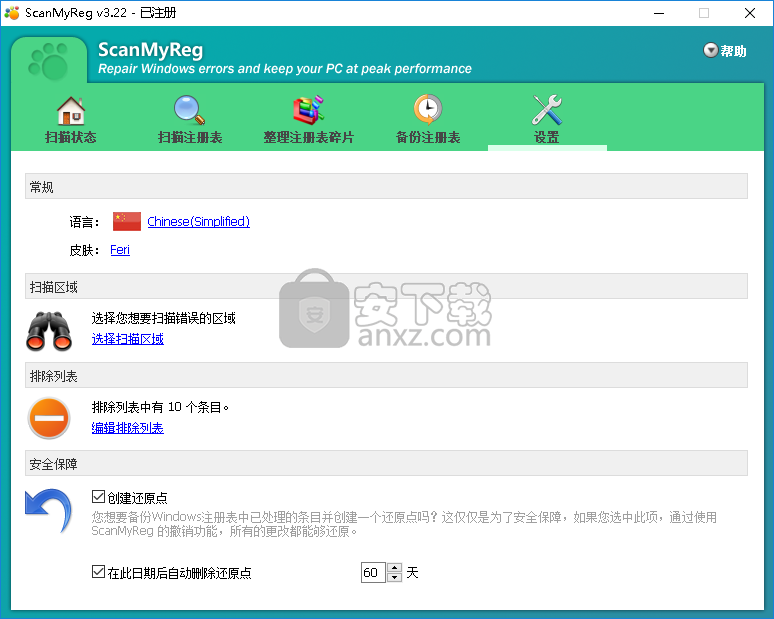Open the 选择扫描区域 link
Image resolution: width=774 pixels, height=619 pixels.
tap(127, 339)
